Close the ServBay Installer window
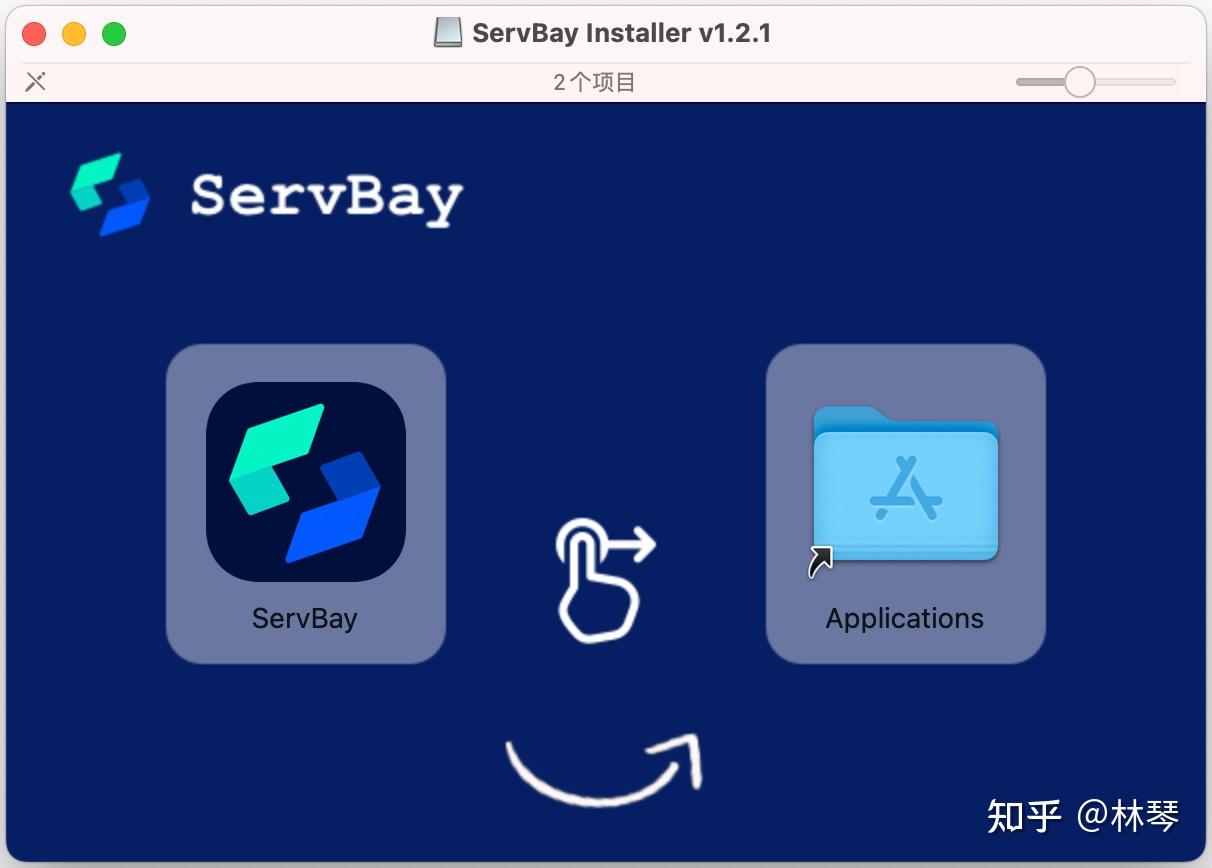 pos(34,34)
